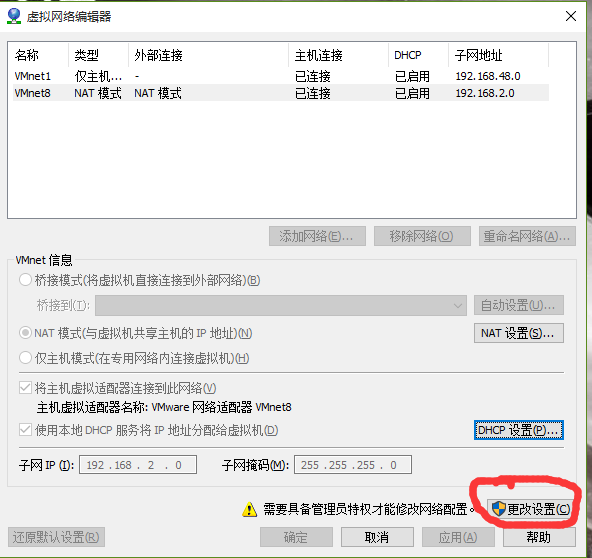The width and height of the screenshot is (592, 558).
Task: Select the VMnet1 row in the list
Action: click(281, 76)
